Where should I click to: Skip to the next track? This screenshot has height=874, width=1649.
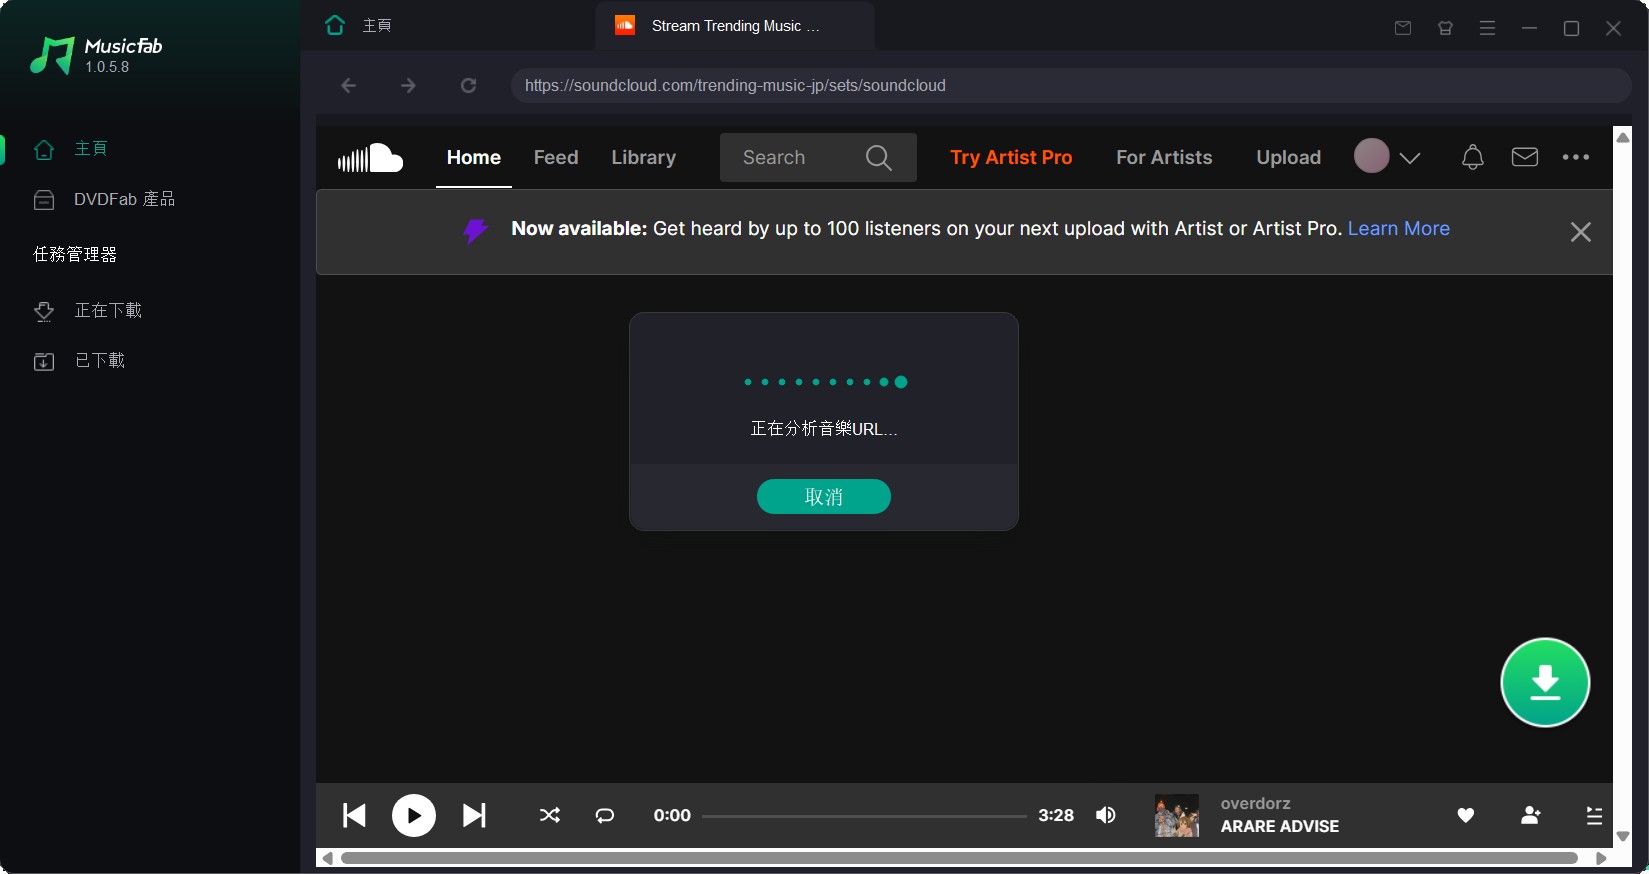point(474,816)
